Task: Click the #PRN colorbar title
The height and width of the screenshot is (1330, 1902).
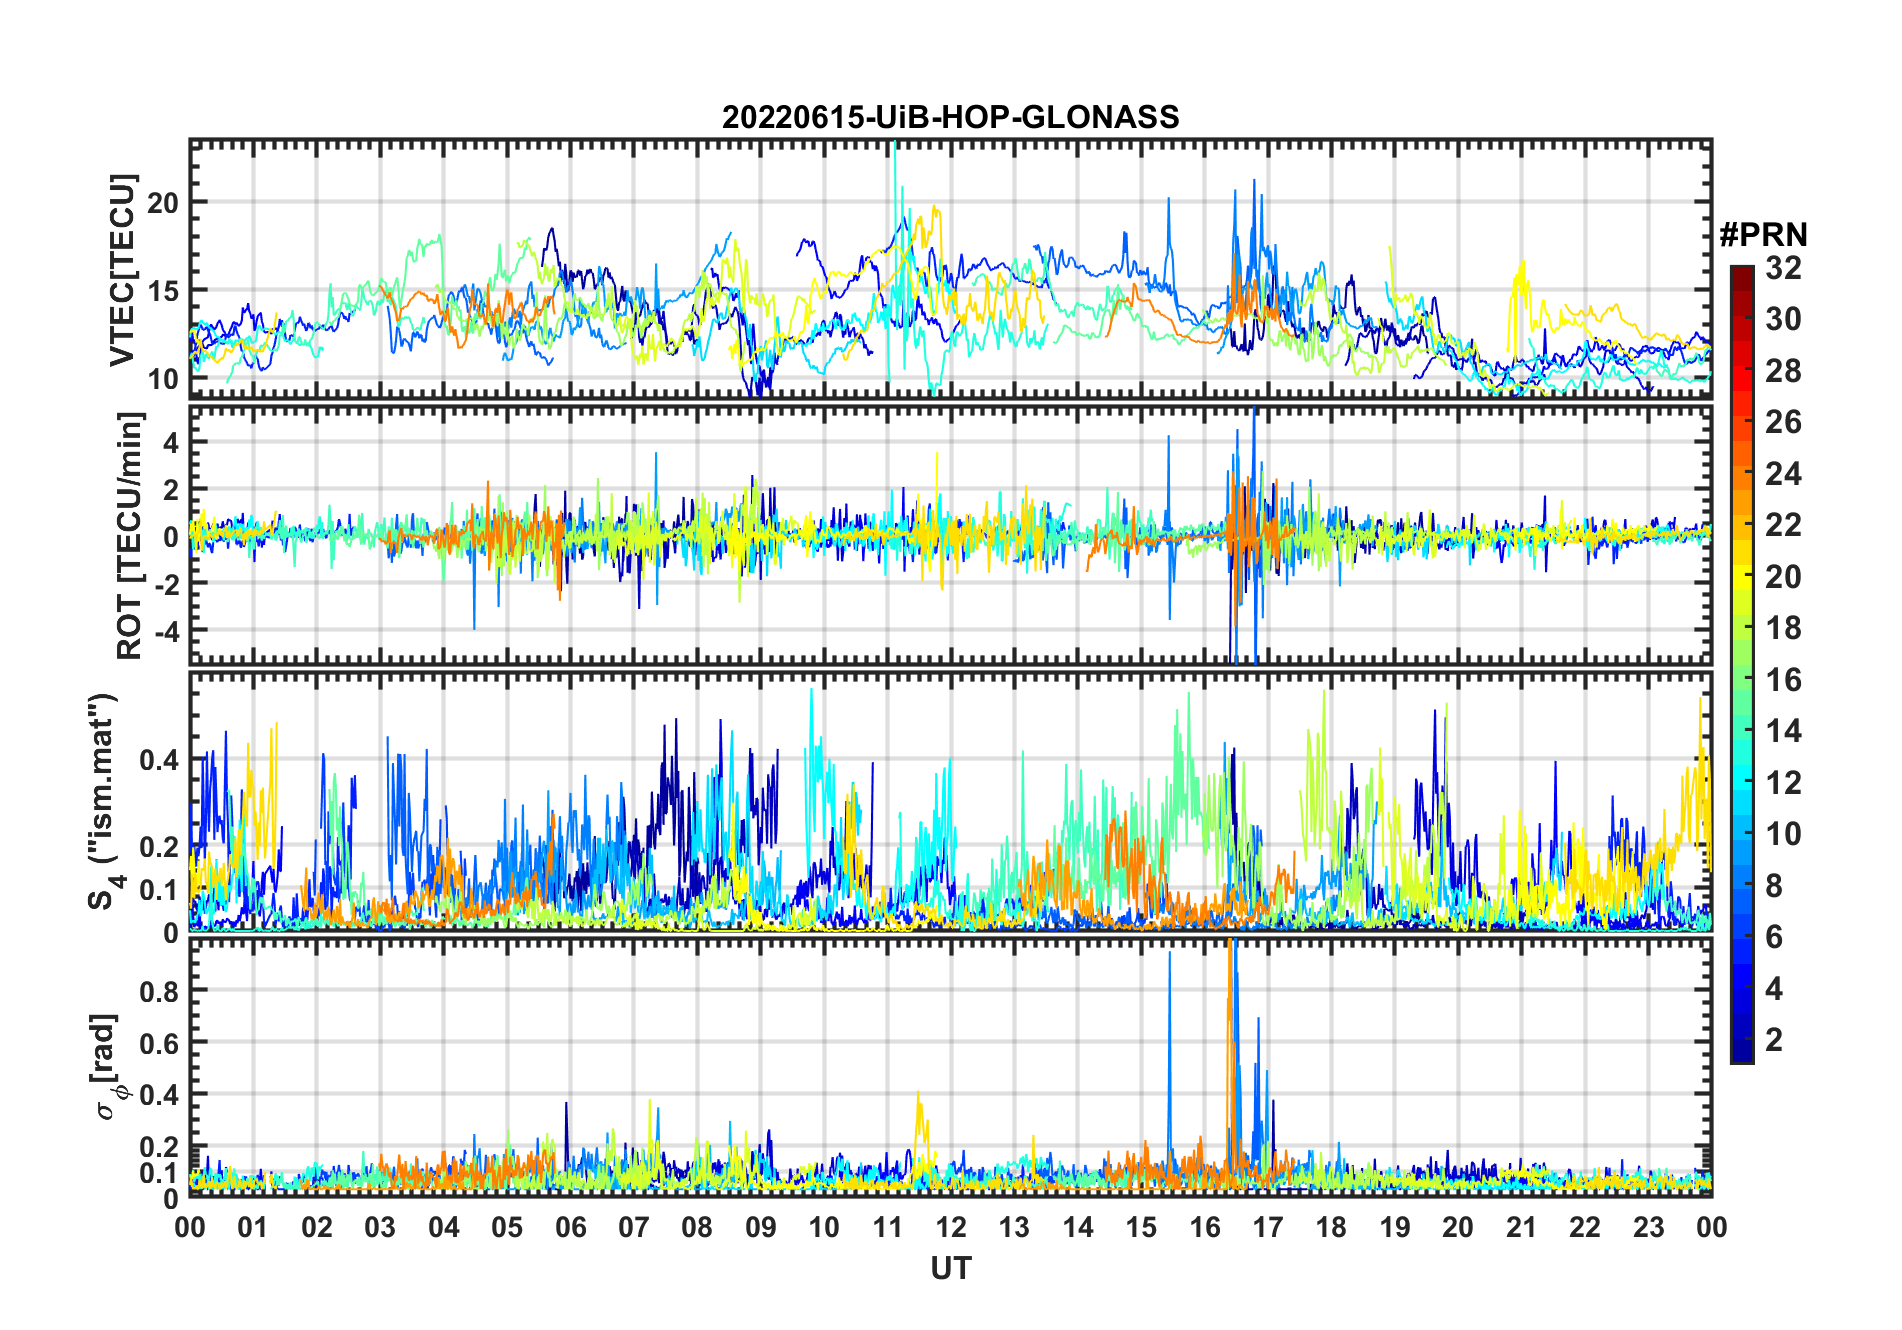Action: point(1763,235)
